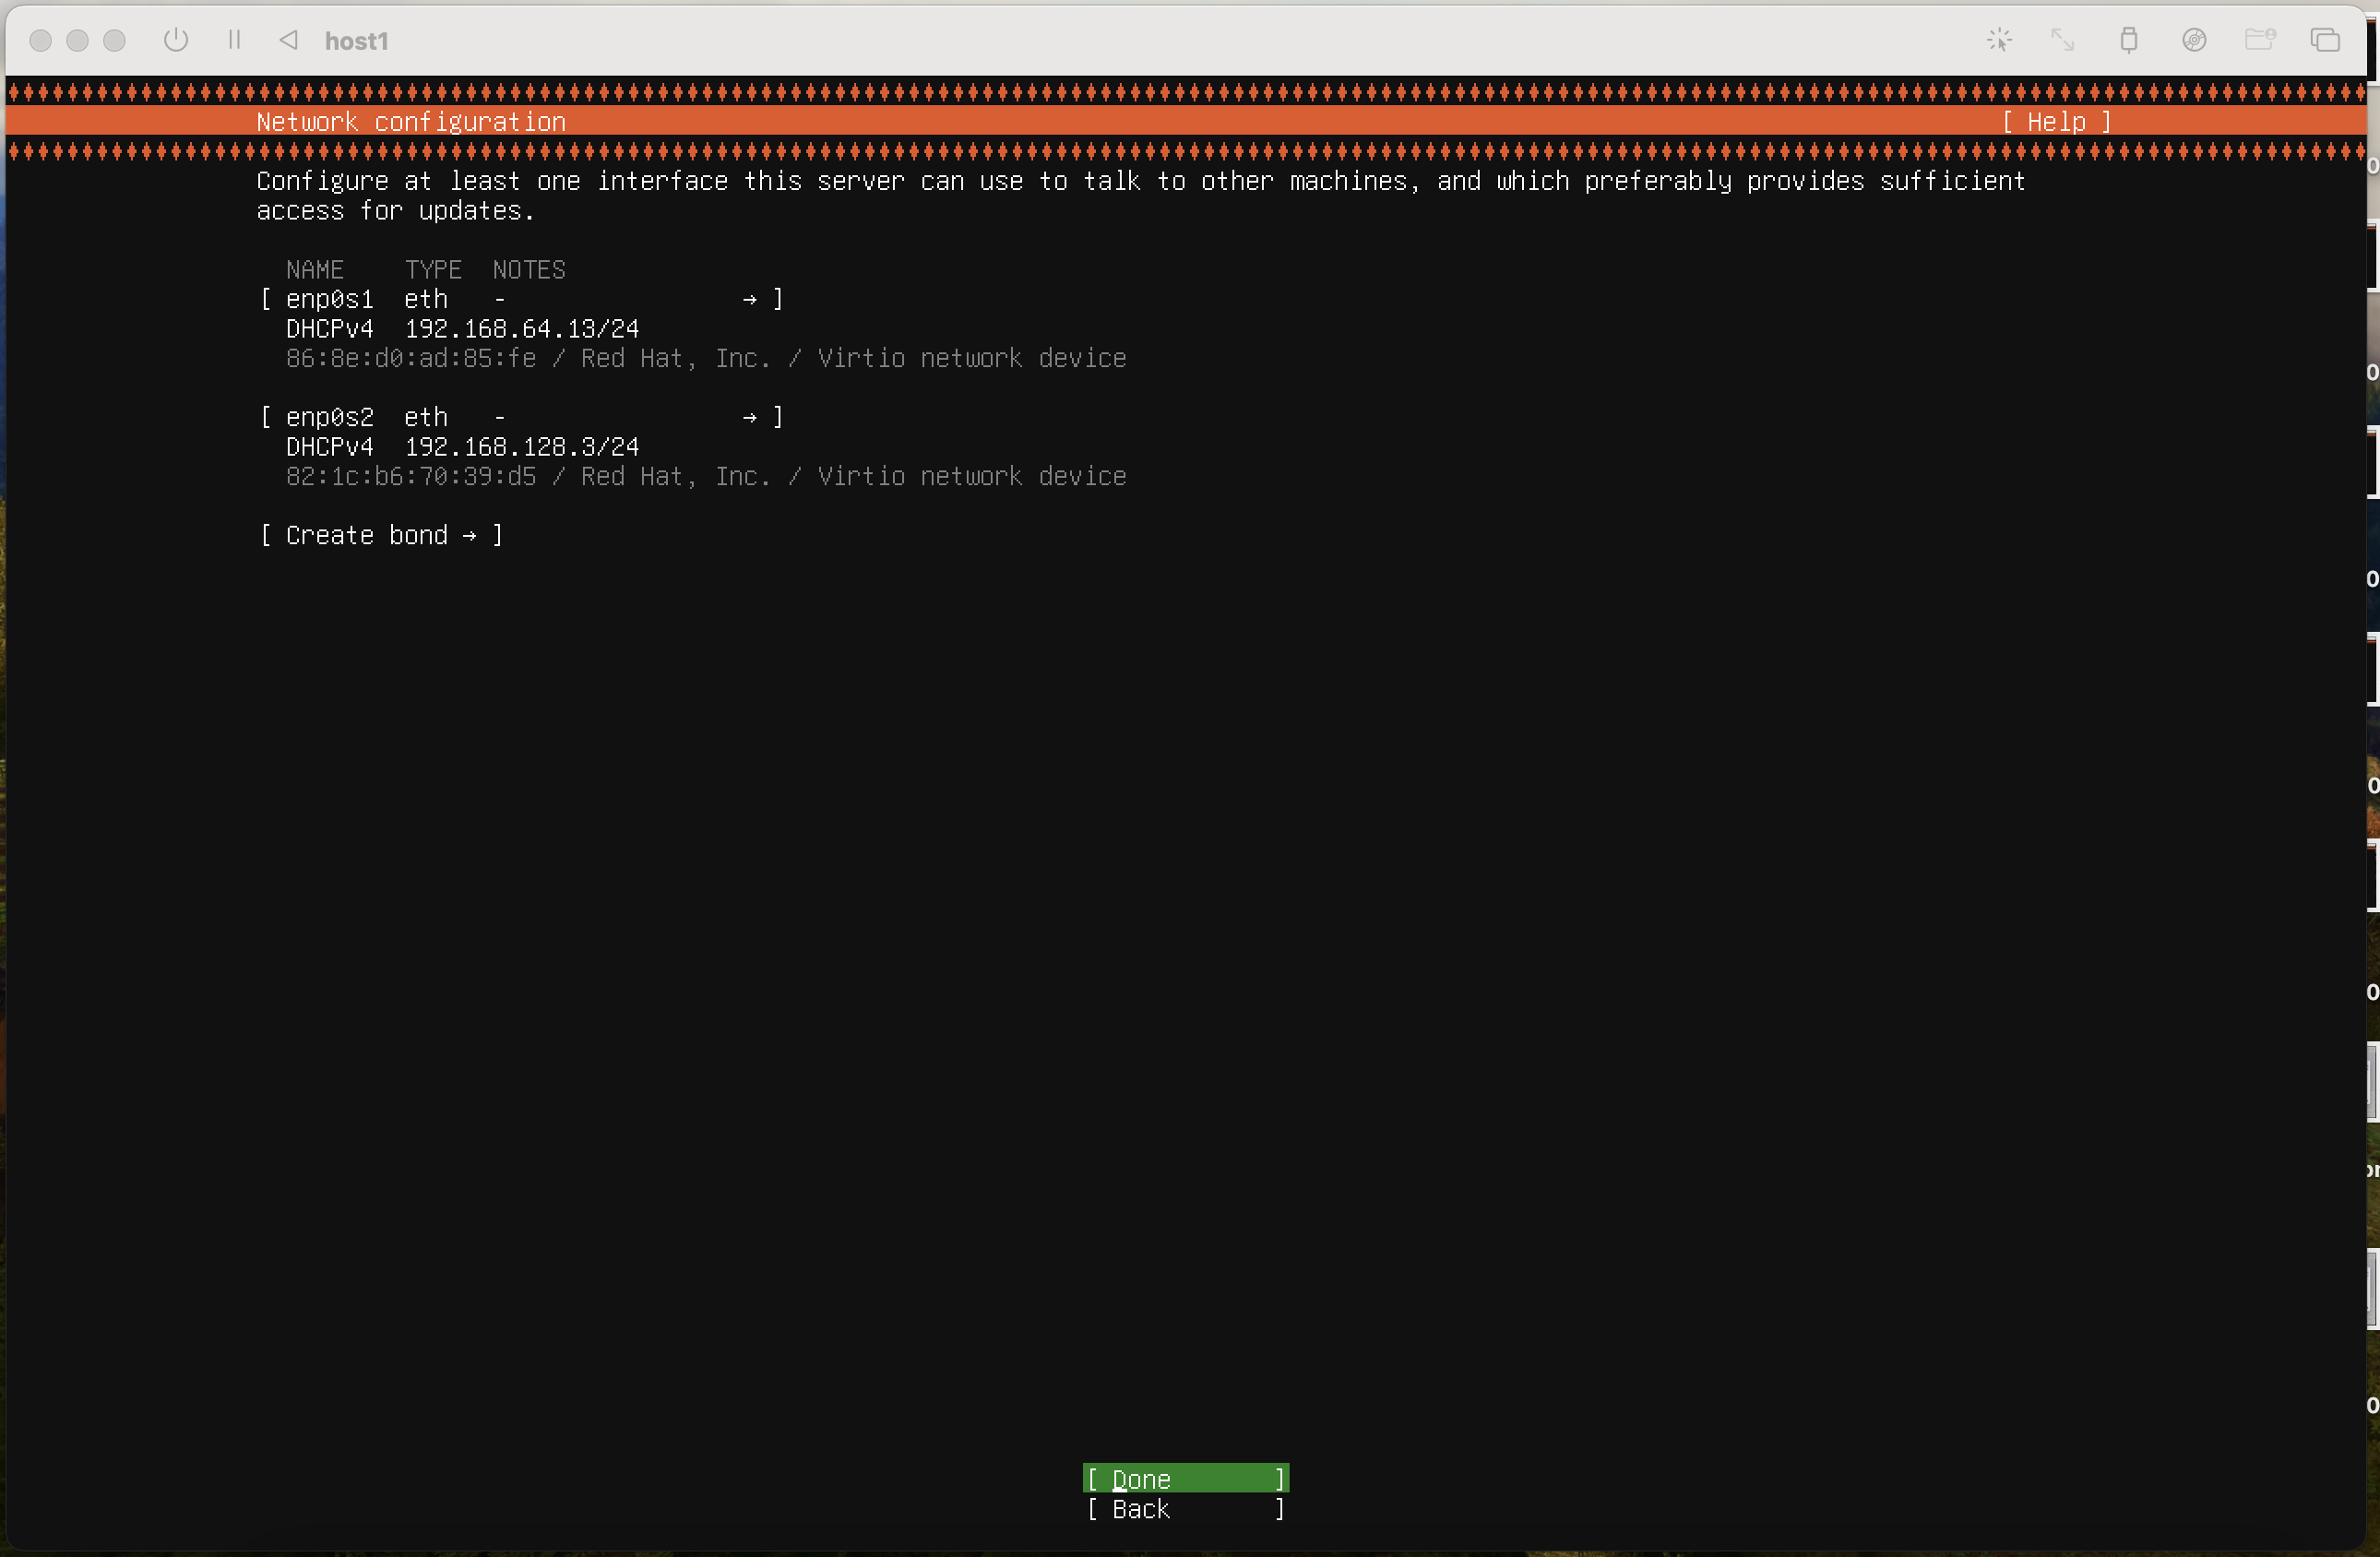Viewport: 2380px width, 1557px height.
Task: Click the restart triangle icon
Action: pos(289,40)
